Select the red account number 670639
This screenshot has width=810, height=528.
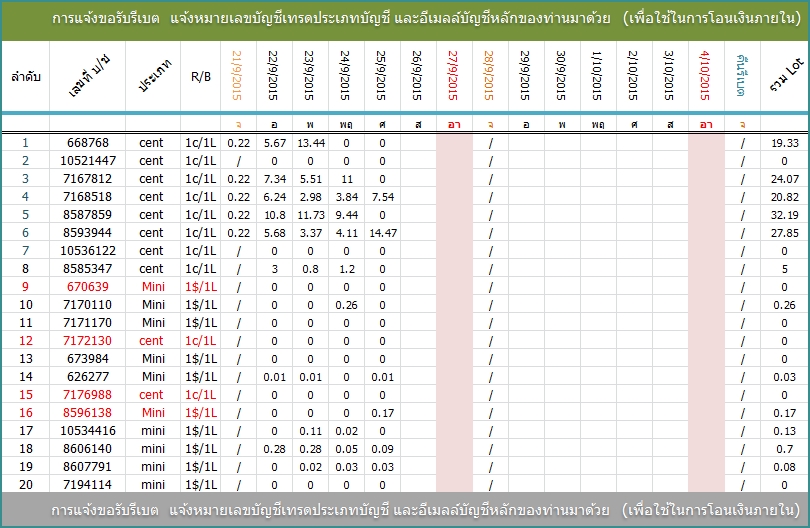[87, 287]
